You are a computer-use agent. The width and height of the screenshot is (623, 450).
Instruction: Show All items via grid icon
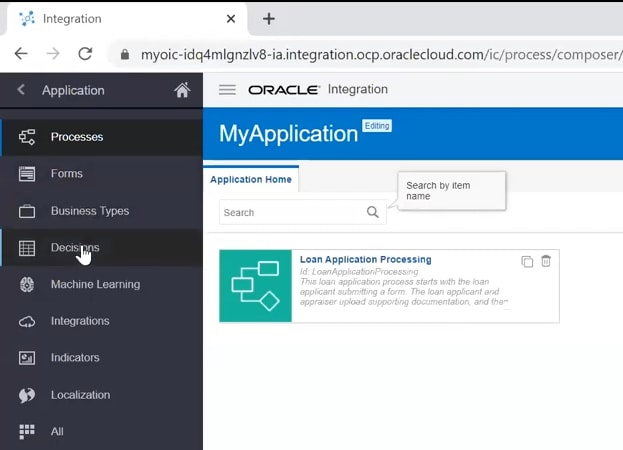[x=28, y=432]
